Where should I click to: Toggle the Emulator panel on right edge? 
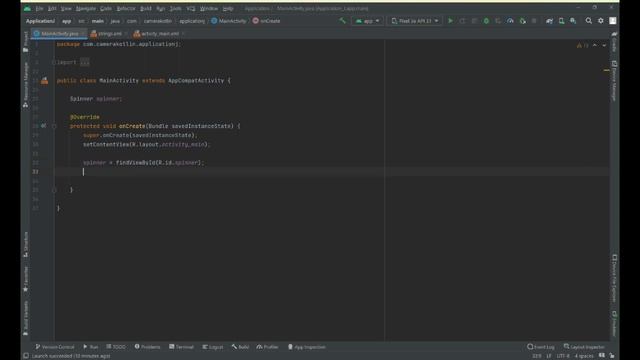[614, 324]
